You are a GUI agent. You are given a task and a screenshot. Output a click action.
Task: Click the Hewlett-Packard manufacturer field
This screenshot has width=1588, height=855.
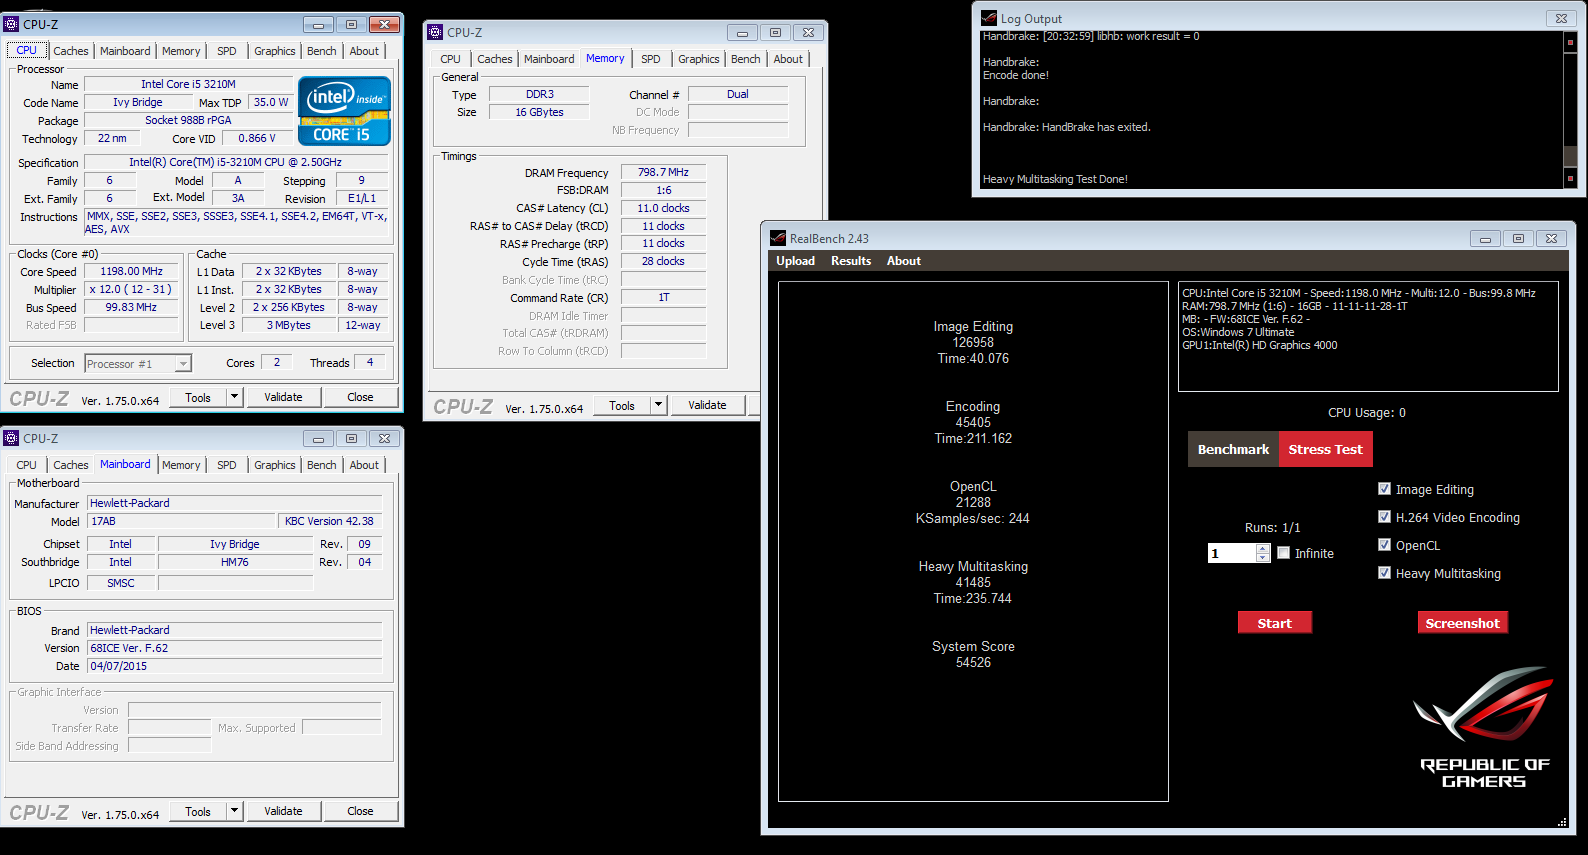235,503
